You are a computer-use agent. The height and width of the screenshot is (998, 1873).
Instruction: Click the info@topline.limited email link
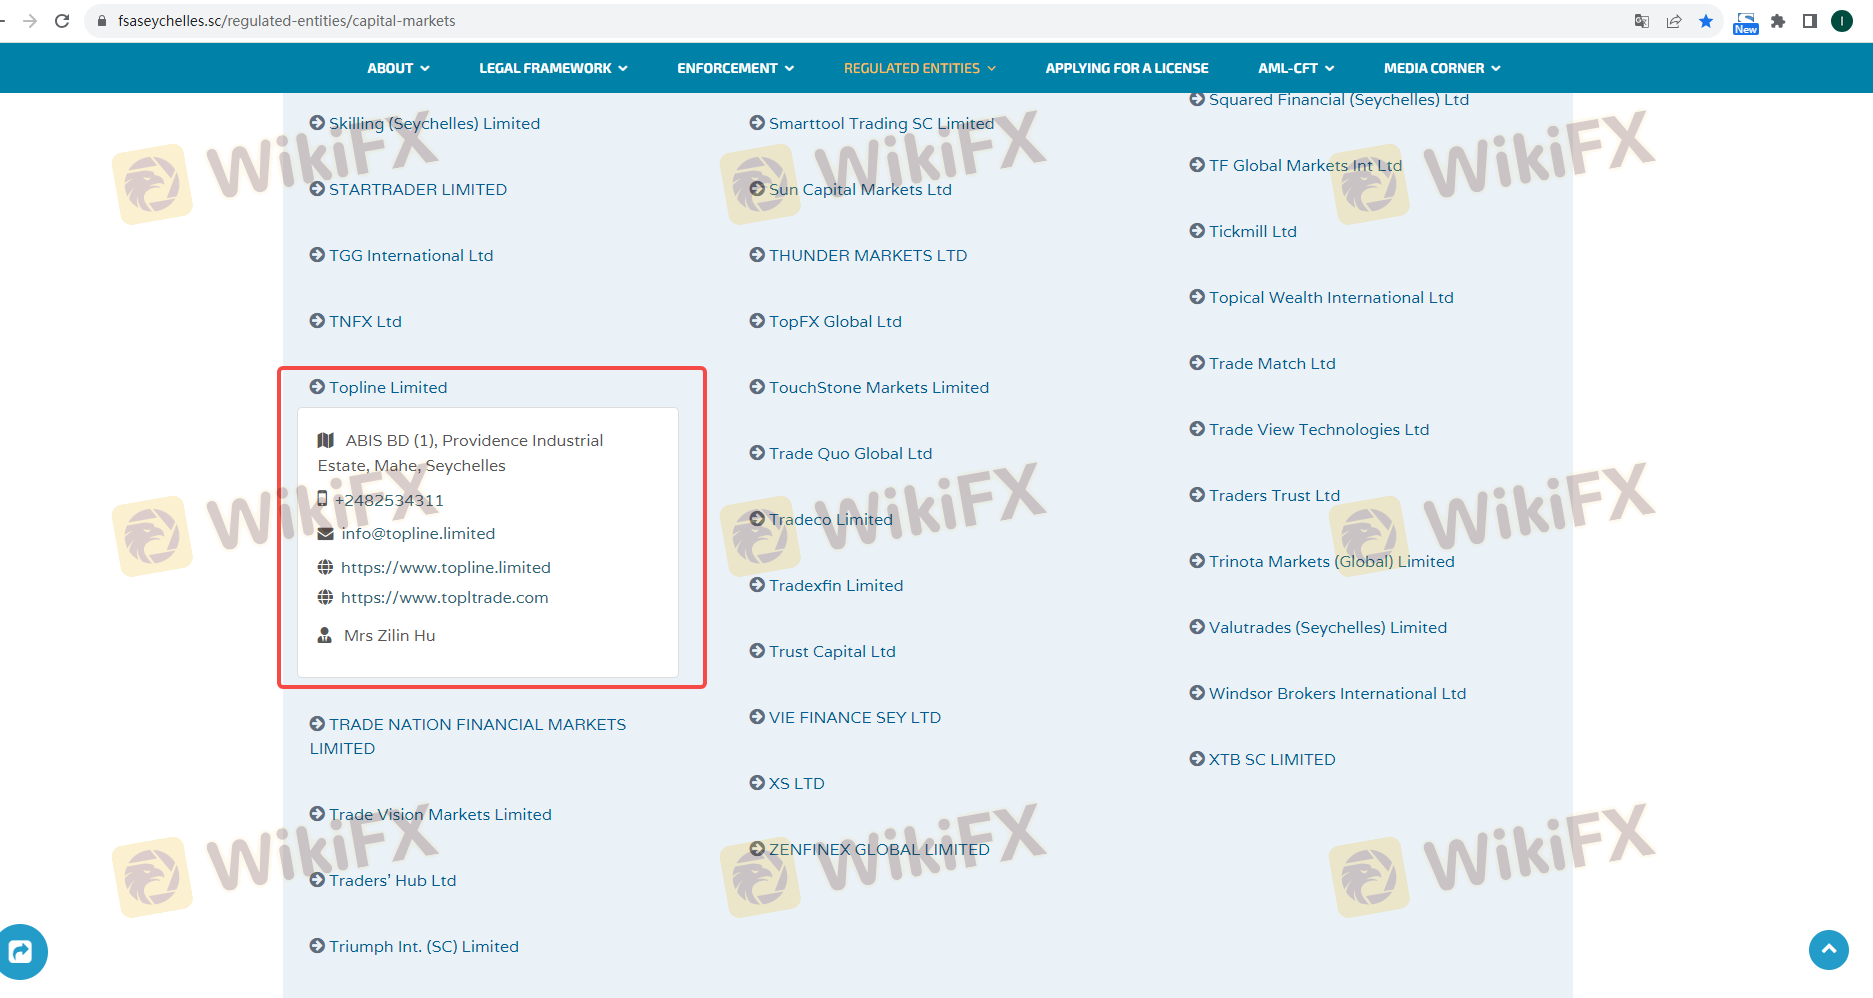[418, 533]
